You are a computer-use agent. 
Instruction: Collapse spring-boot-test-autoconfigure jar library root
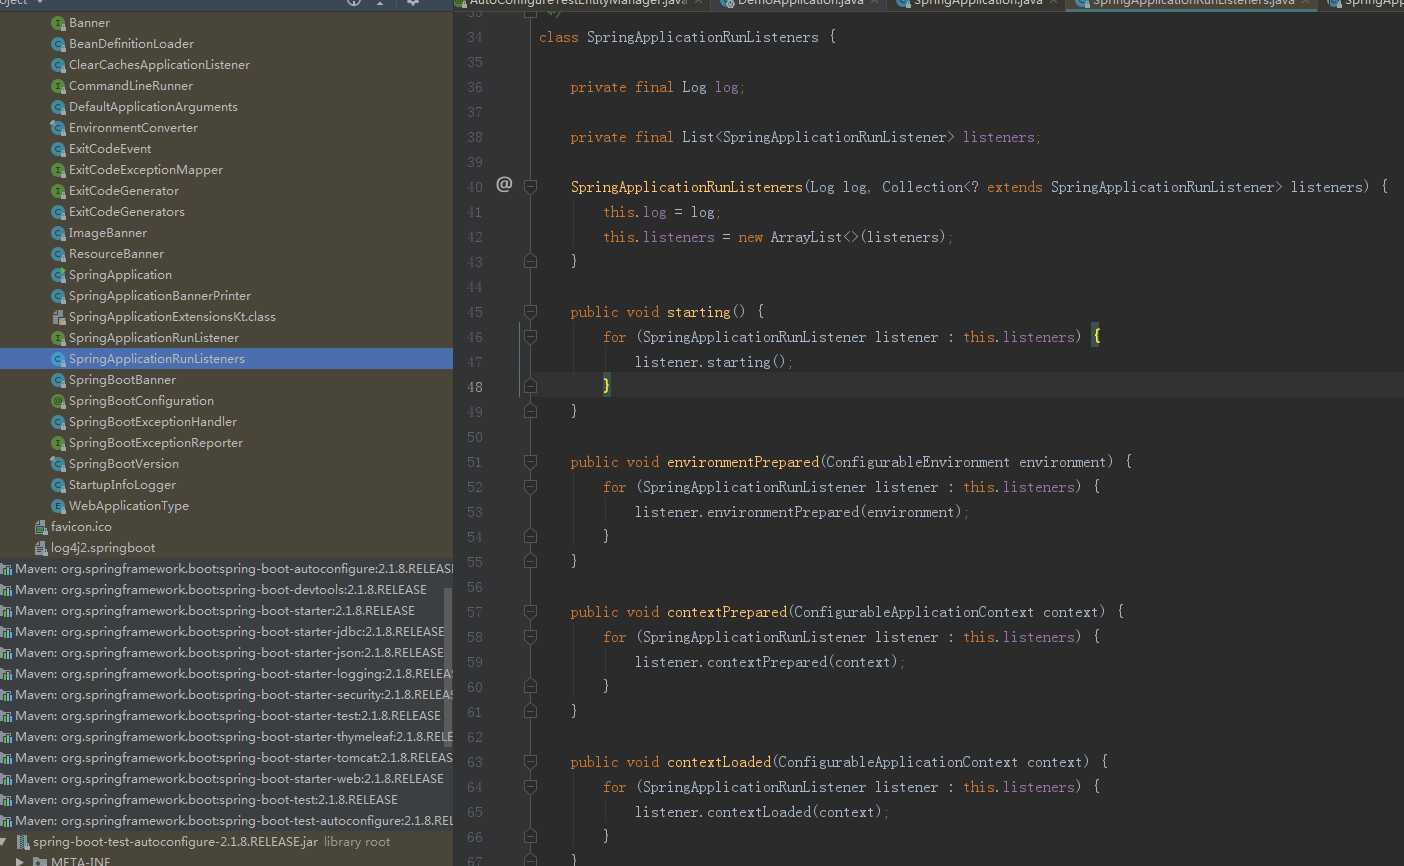(4, 842)
